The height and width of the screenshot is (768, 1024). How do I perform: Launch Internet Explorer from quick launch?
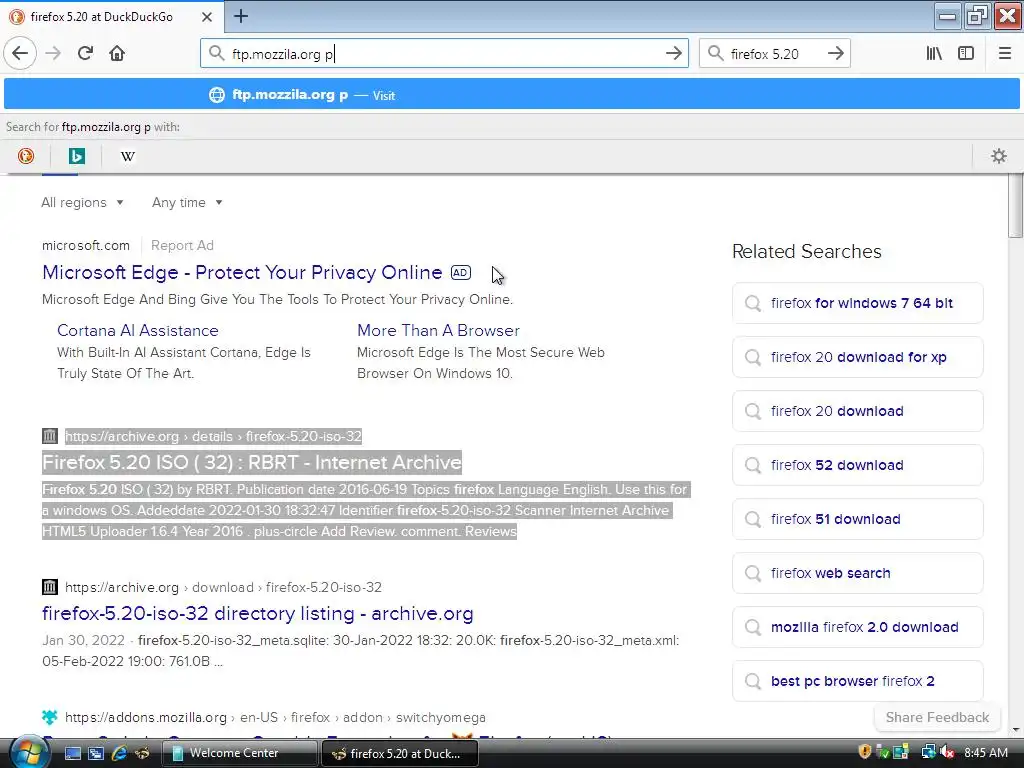click(x=119, y=753)
